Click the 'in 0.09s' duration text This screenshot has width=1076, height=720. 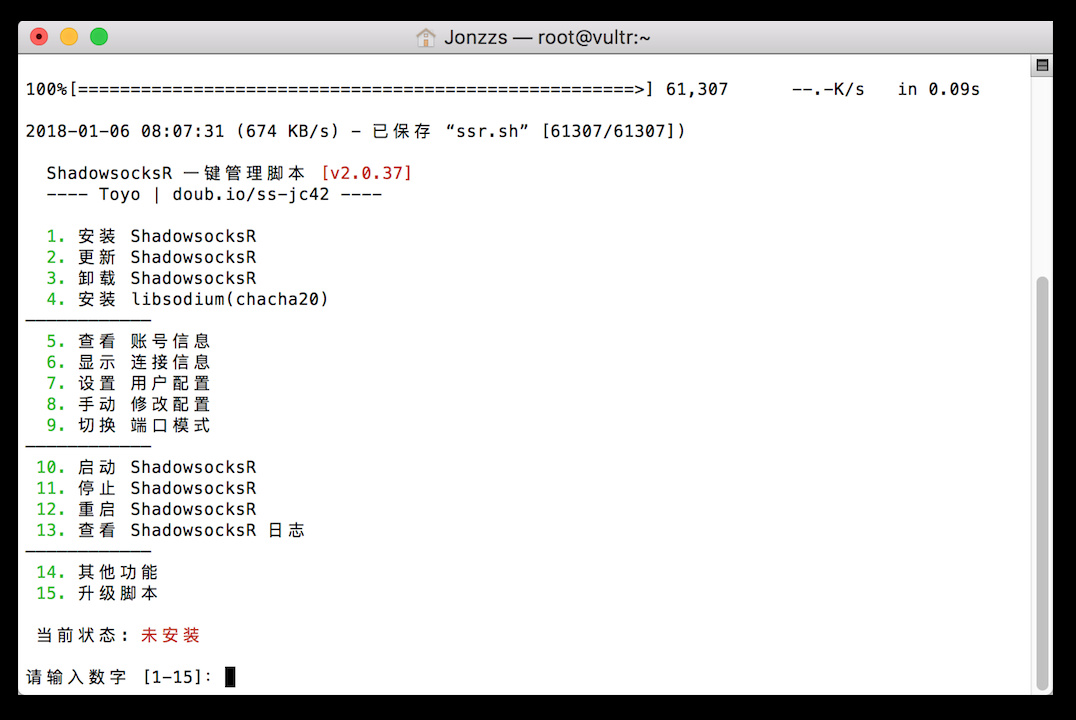pos(939,89)
